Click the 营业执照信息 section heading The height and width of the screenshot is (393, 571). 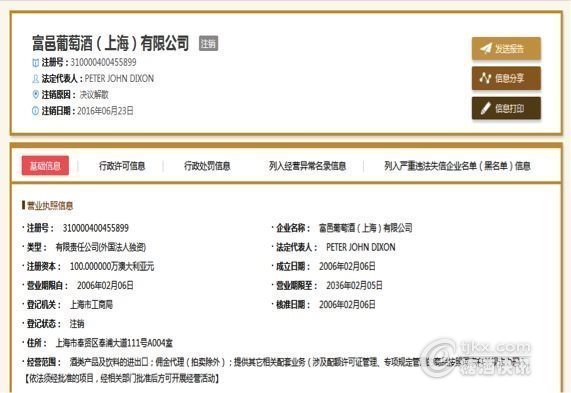50,205
